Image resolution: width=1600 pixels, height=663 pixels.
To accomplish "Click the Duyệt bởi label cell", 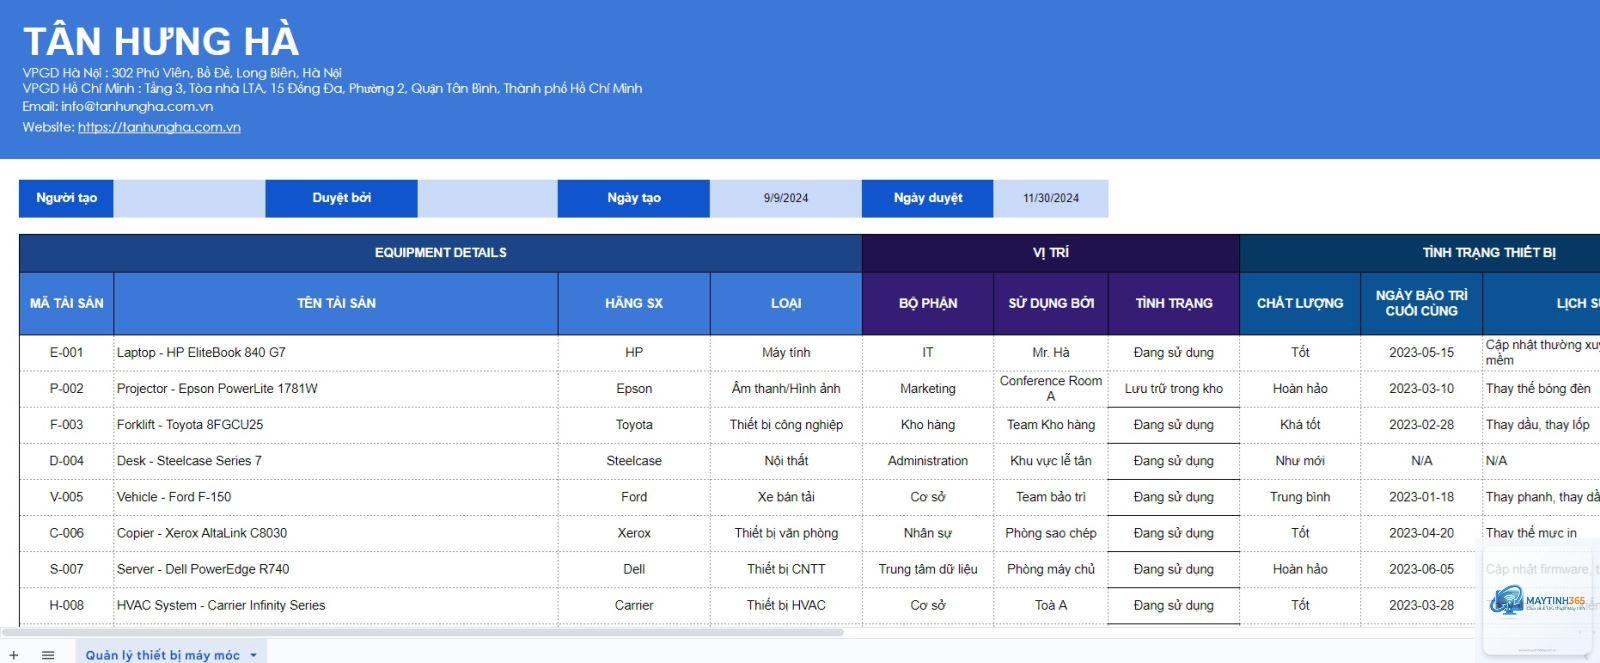I will pyautogui.click(x=341, y=198).
